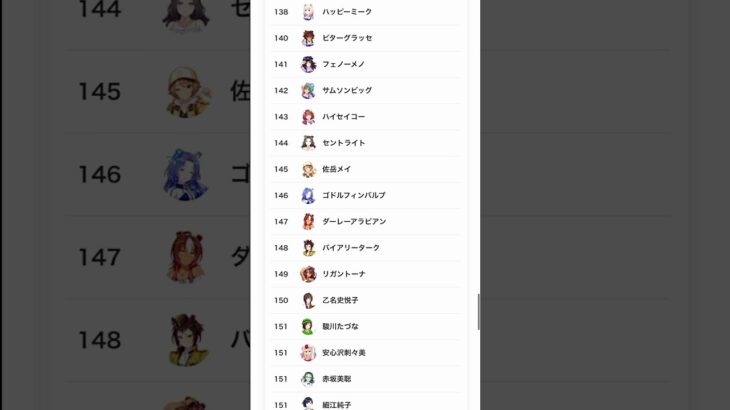Click ハッピーミーク character avatar

click(x=308, y=12)
